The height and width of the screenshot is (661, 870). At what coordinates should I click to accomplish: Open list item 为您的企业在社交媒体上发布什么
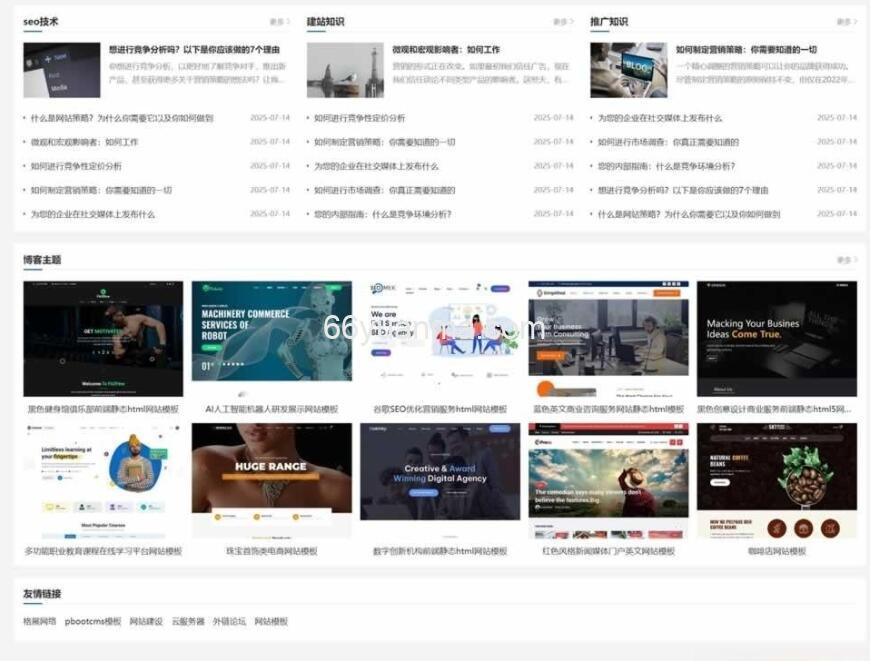pyautogui.click(x=96, y=213)
